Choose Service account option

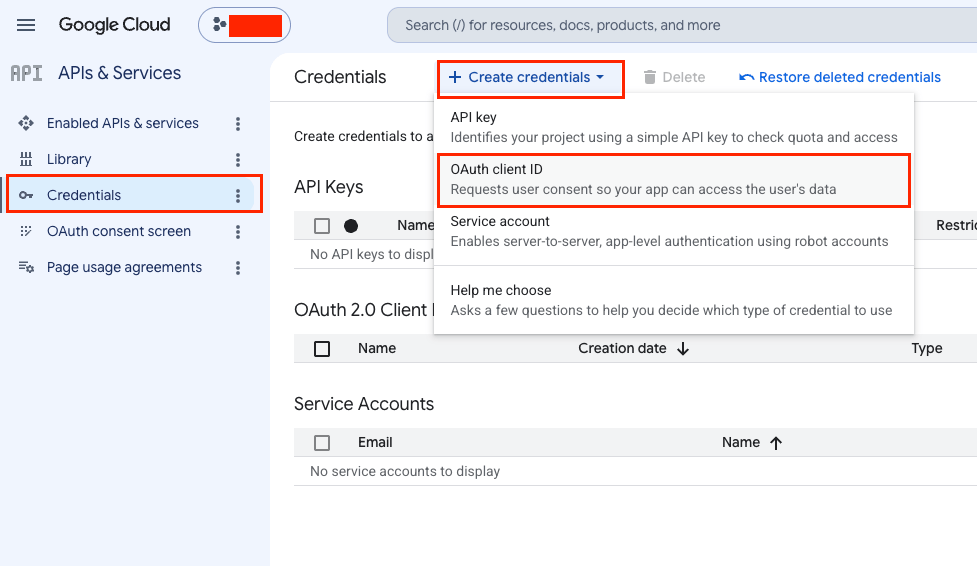(x=674, y=231)
